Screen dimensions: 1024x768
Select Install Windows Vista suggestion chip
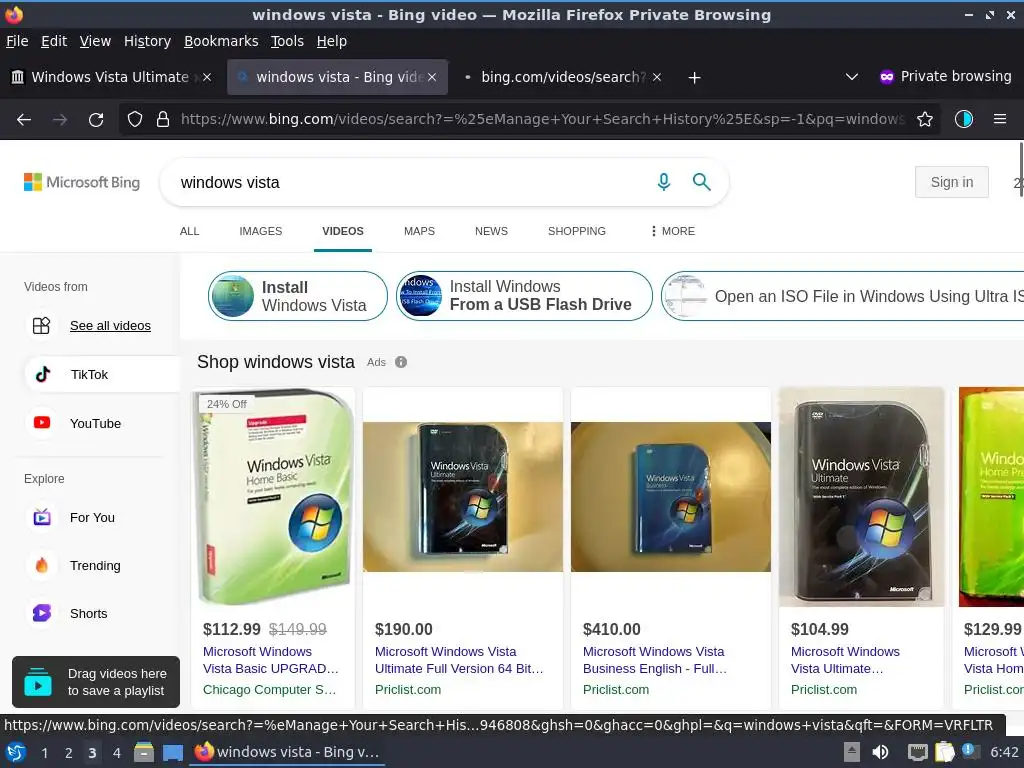pyautogui.click(x=298, y=296)
